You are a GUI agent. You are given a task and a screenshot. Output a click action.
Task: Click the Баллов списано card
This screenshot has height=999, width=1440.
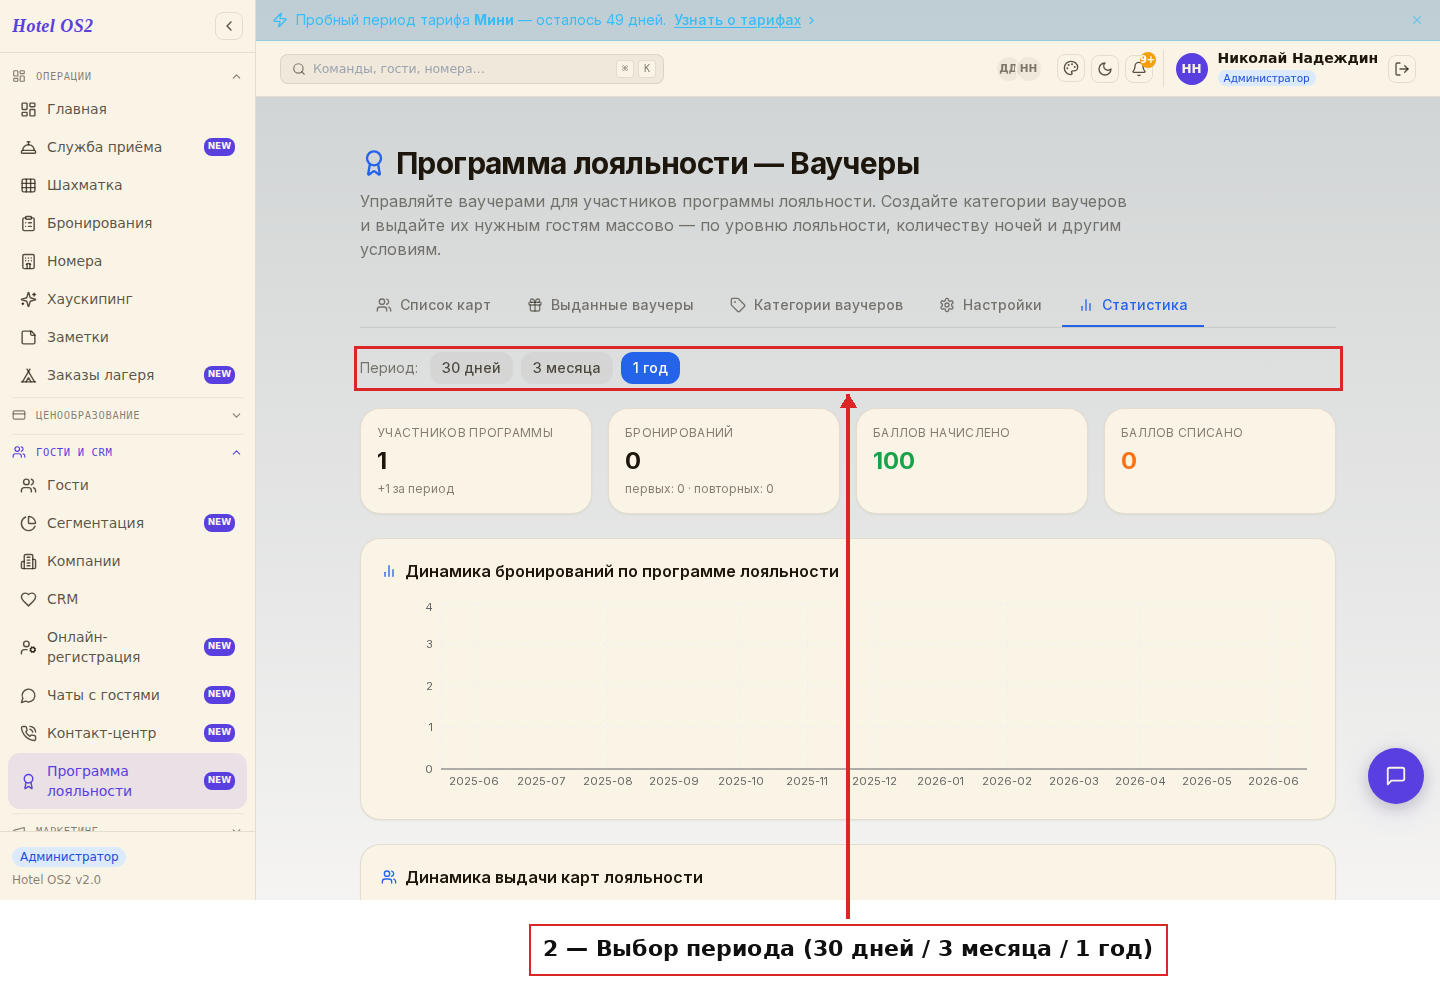(1220, 461)
